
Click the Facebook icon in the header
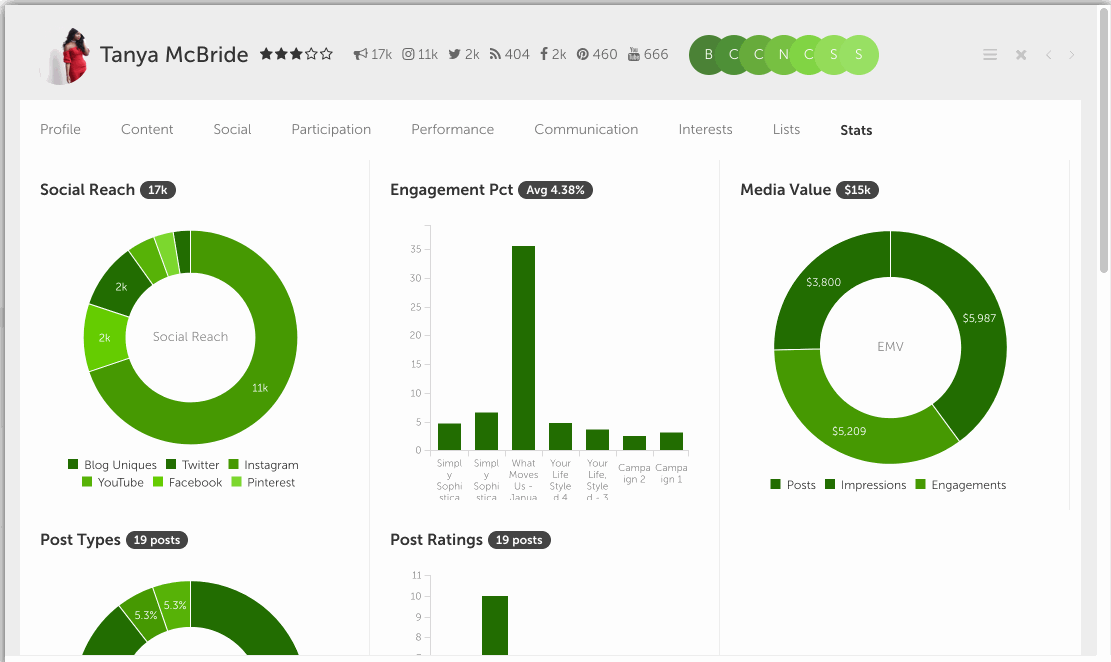point(543,54)
